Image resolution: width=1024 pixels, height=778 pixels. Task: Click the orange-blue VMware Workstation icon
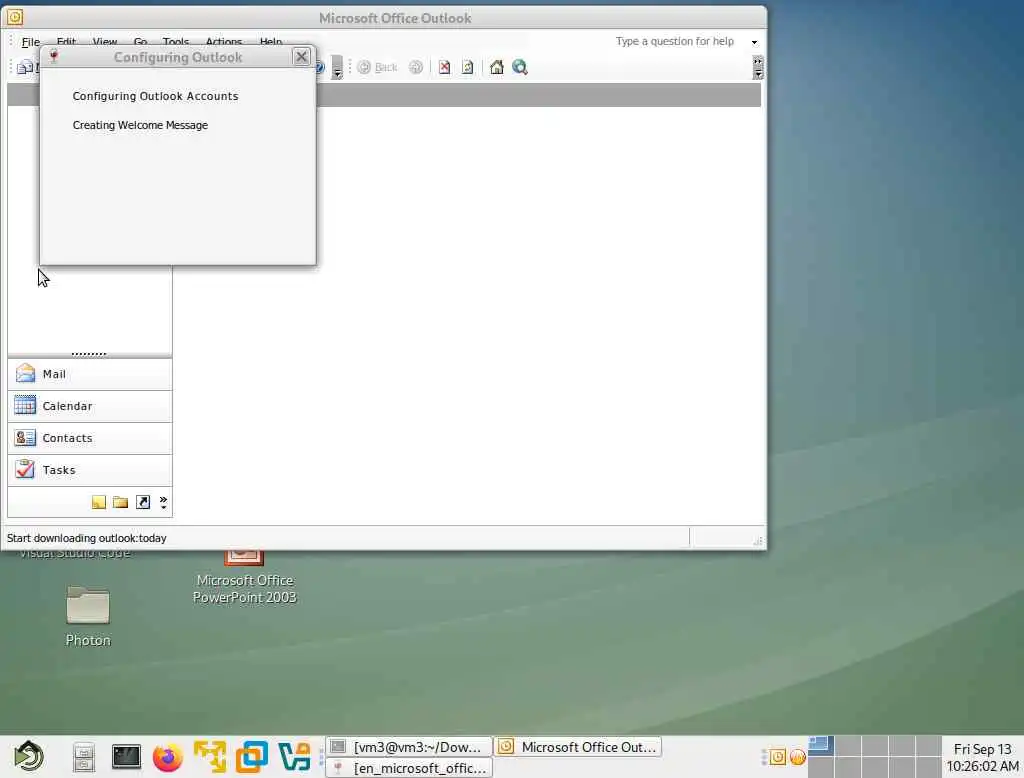click(252, 757)
